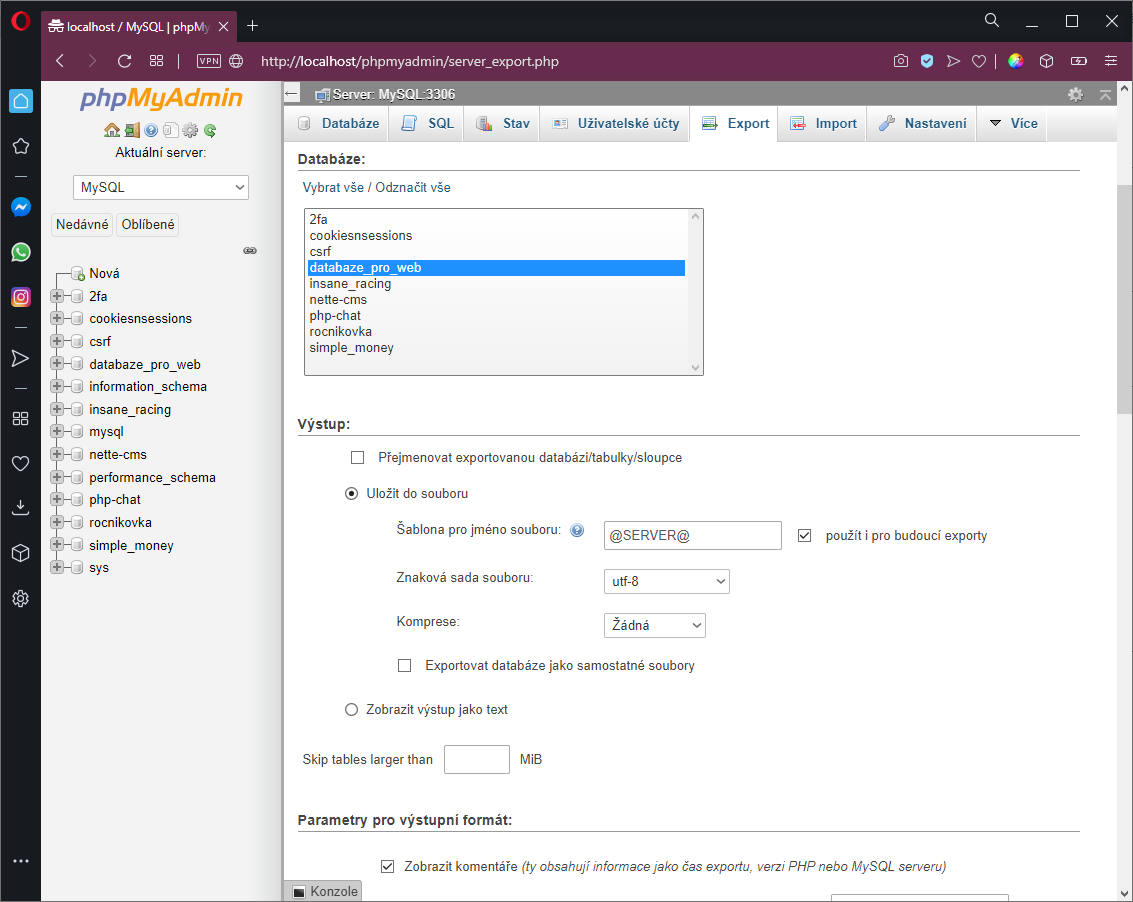1133x902 pixels.
Task: Expand databaze_pro_web in navigation tree
Action: coord(56,364)
